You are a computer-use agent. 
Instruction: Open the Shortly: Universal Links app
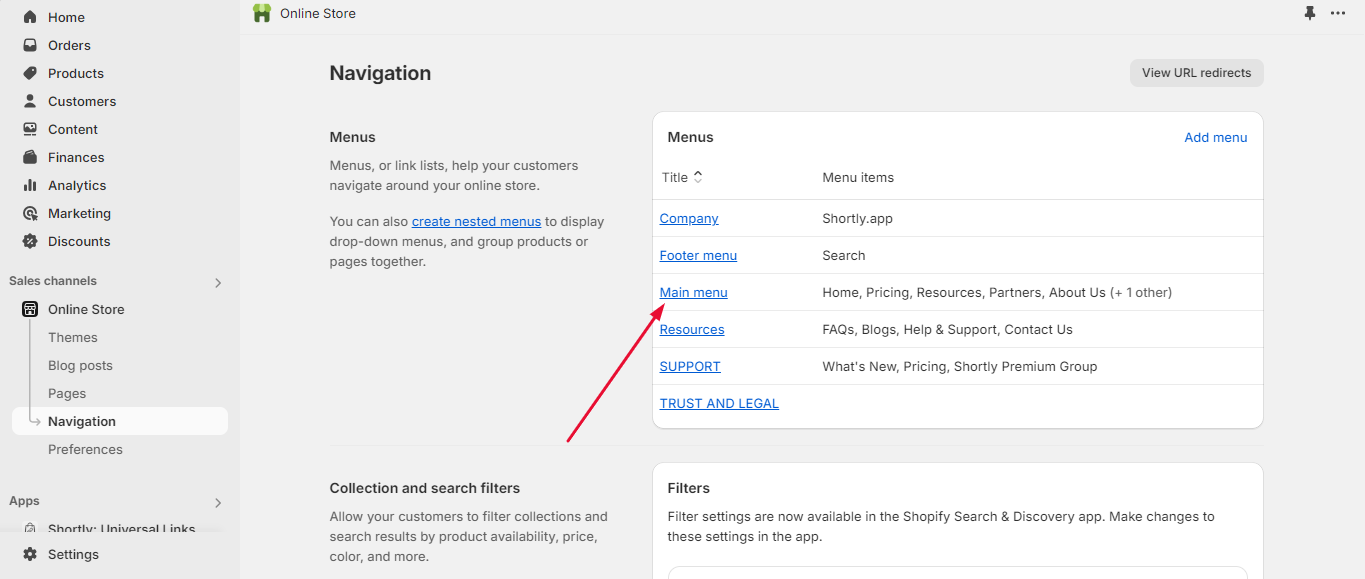121,529
